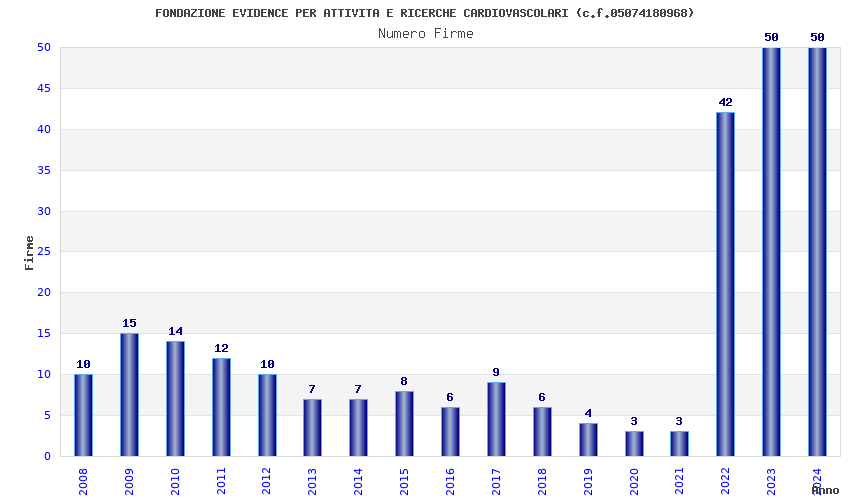850x500 pixels.
Task: Click the 2021 year label on x-axis
Action: tap(679, 482)
